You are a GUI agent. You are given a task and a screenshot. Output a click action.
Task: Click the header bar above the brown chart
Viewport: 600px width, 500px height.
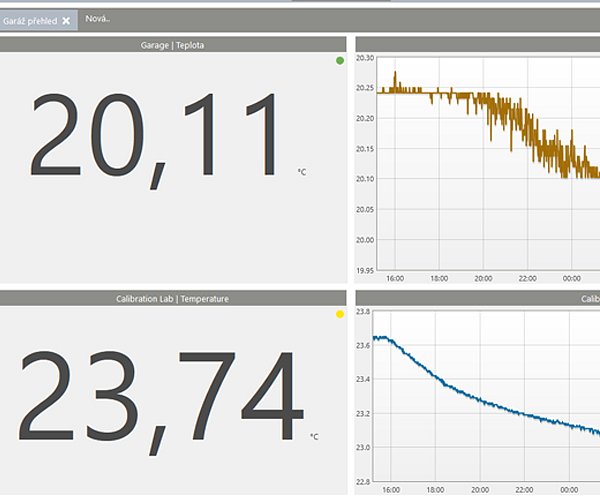point(477,45)
